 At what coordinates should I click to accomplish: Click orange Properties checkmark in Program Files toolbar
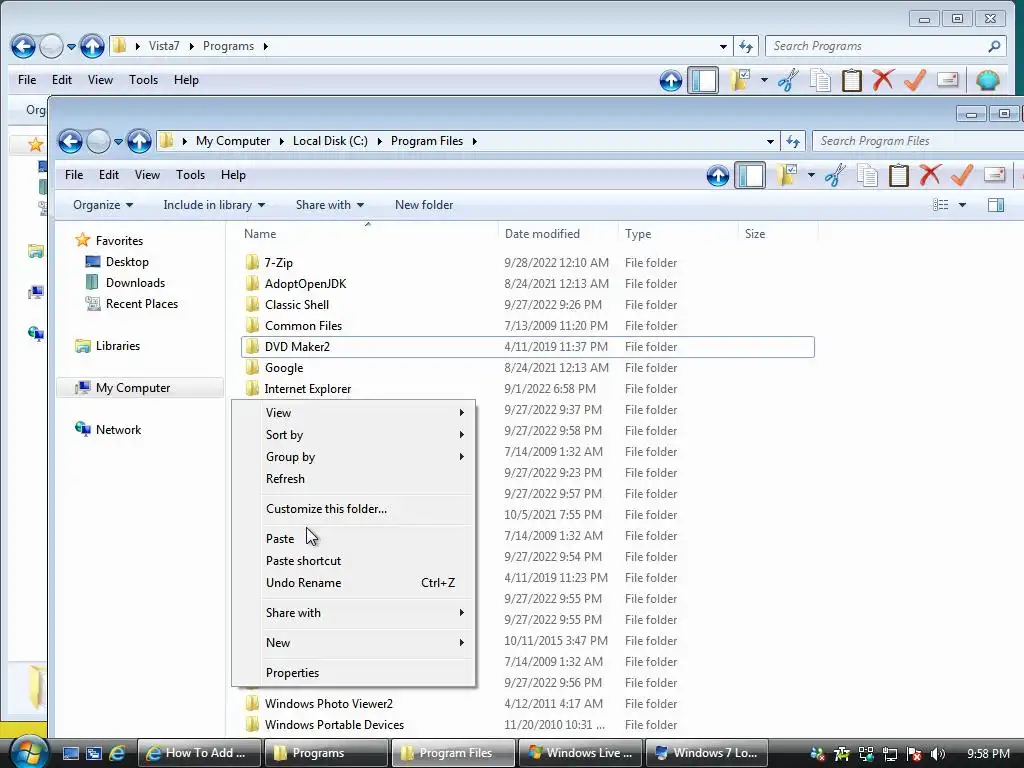point(962,175)
